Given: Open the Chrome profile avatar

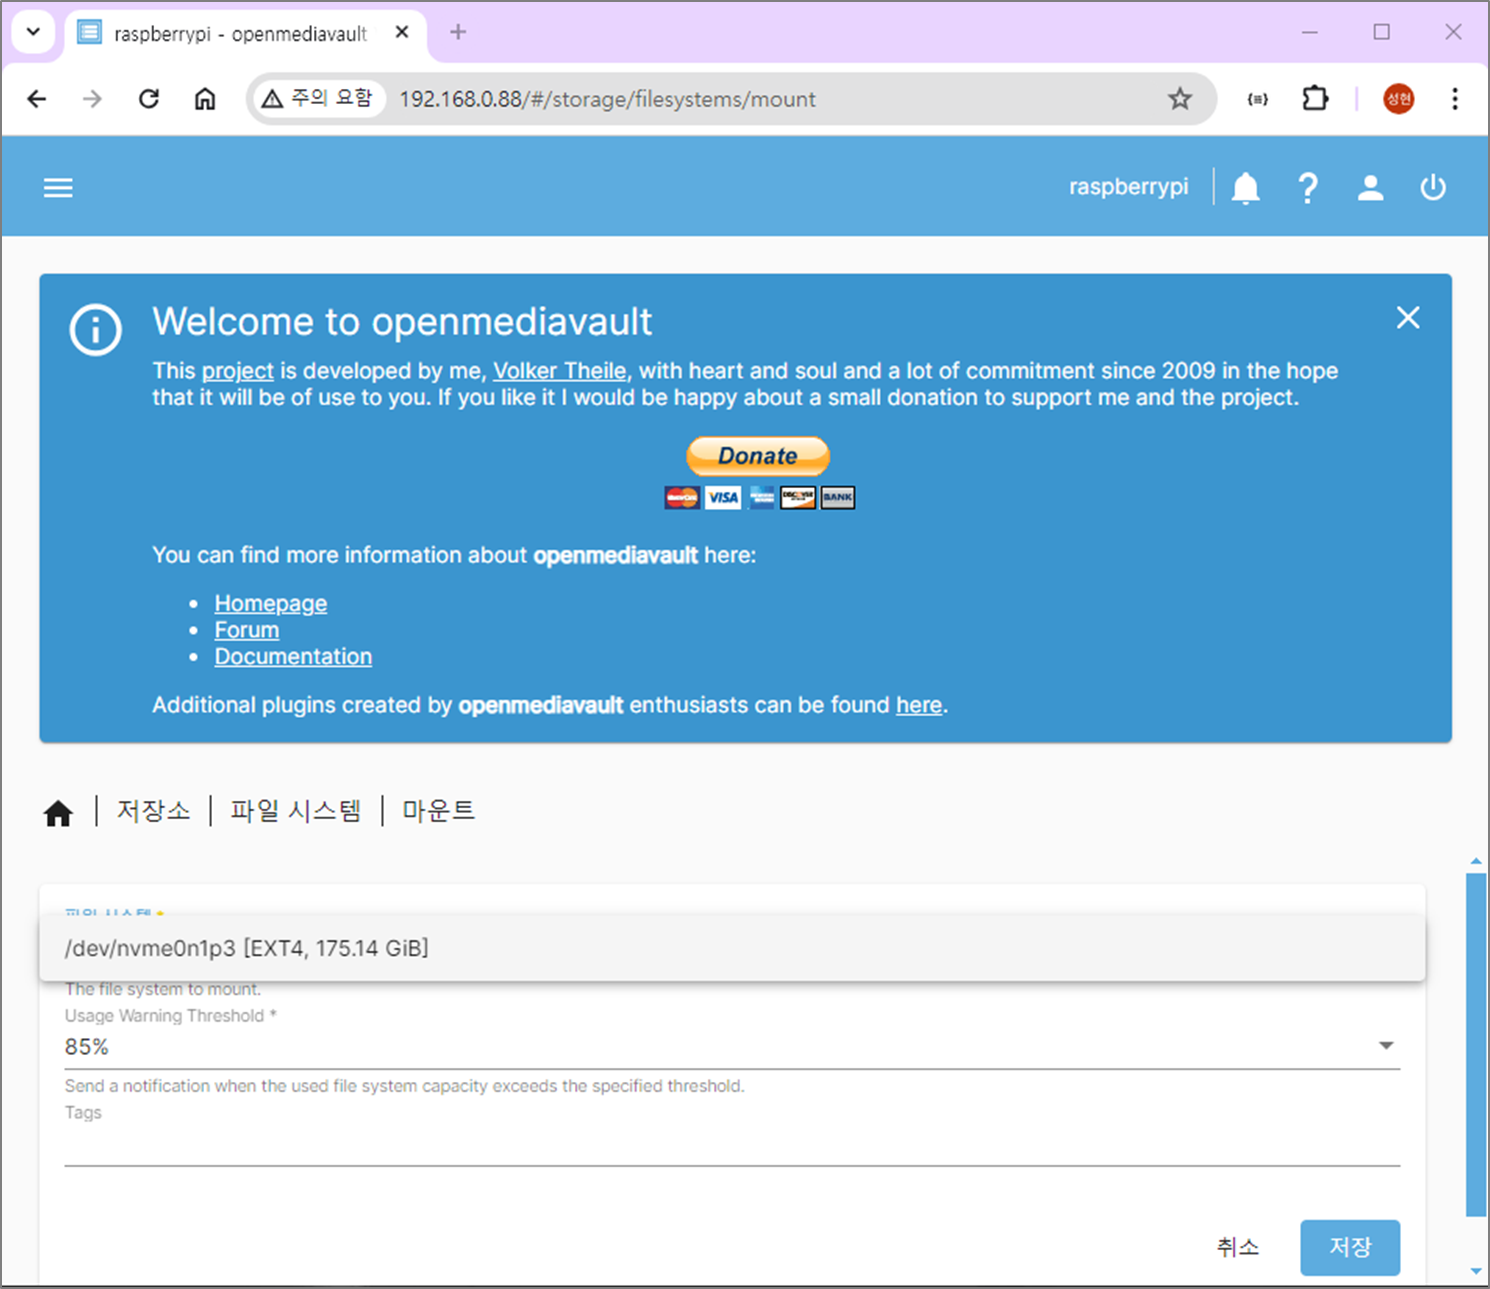Looking at the screenshot, I should pos(1398,99).
